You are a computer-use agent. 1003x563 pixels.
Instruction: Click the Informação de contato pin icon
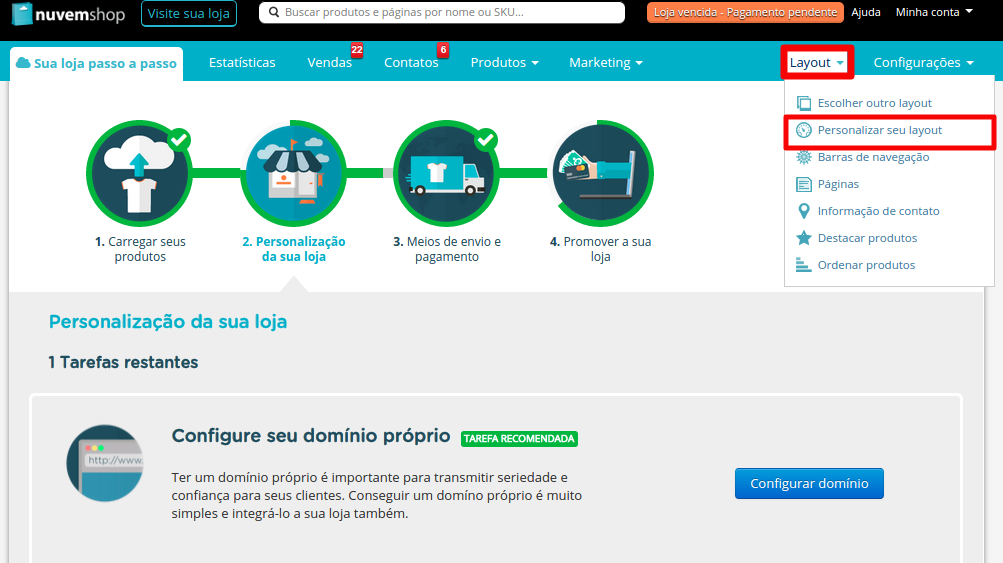[x=803, y=211]
